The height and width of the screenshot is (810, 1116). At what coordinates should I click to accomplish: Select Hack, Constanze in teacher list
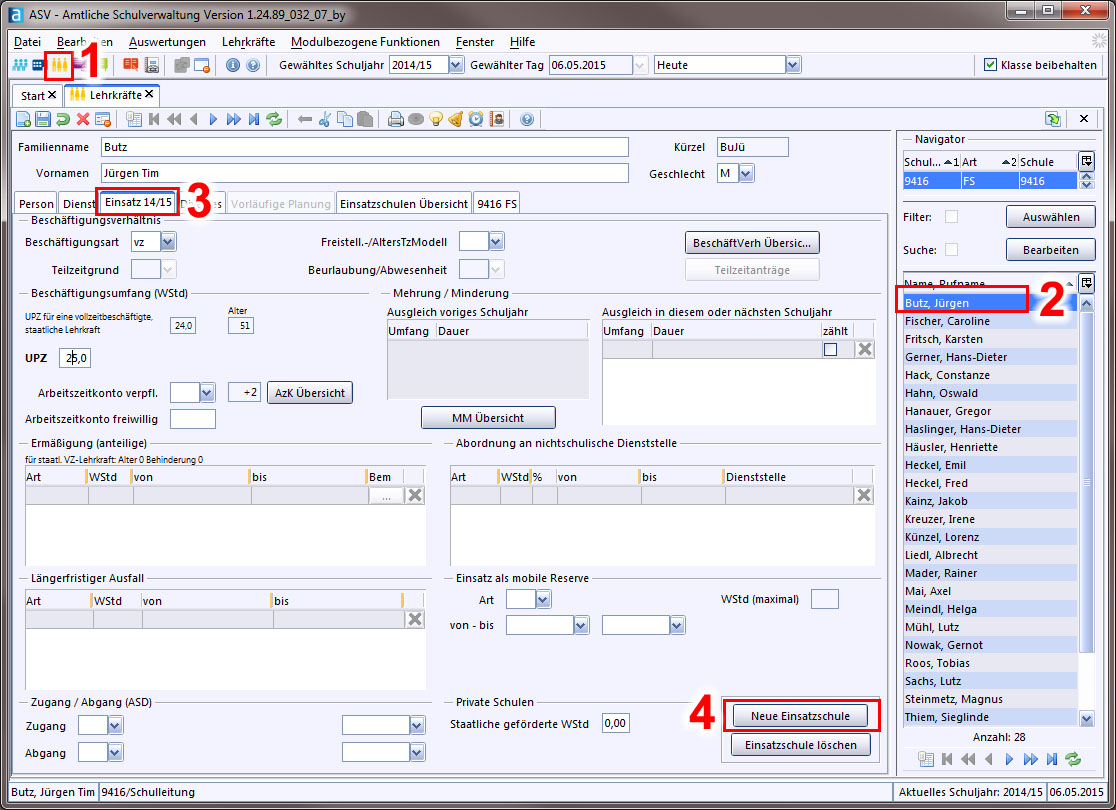click(x=990, y=375)
